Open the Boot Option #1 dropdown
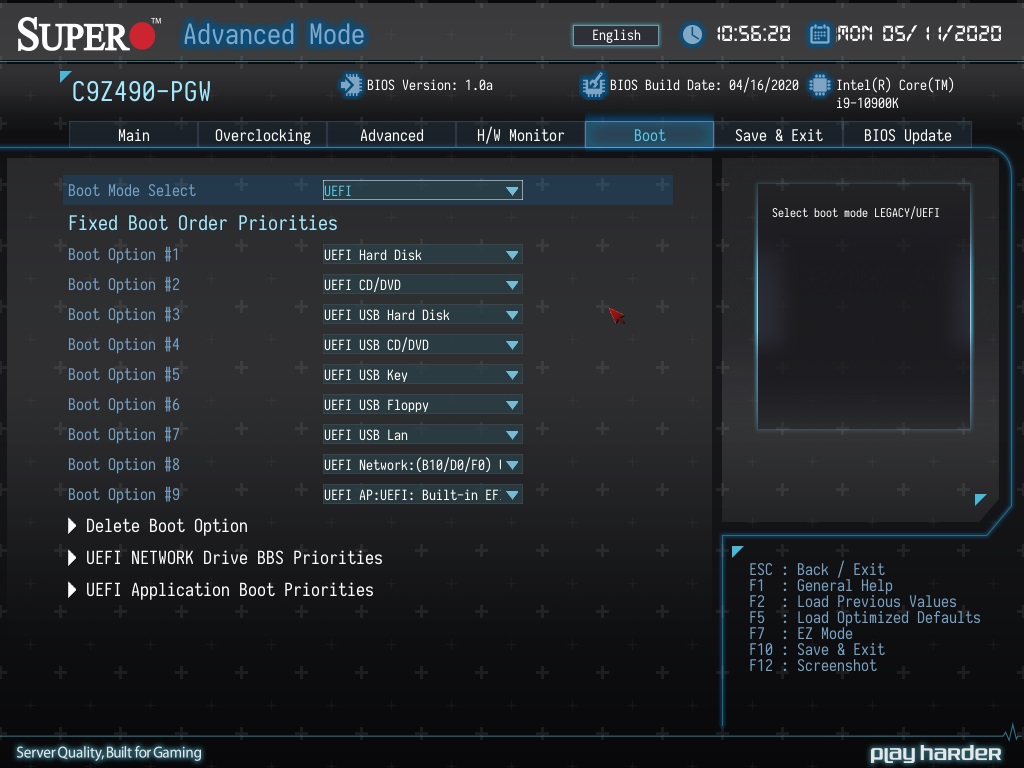1024x768 pixels. pyautogui.click(x=422, y=255)
